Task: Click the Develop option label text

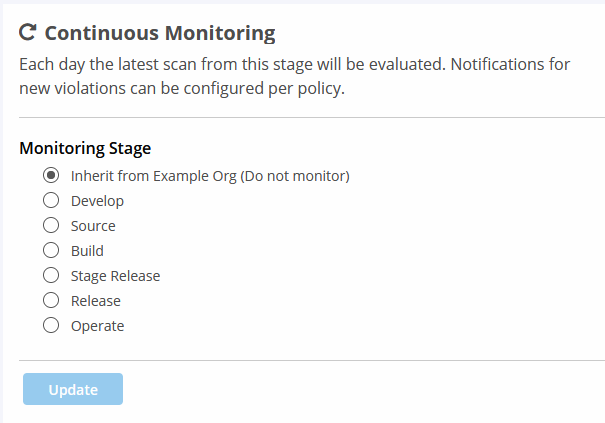Action: click(x=97, y=201)
